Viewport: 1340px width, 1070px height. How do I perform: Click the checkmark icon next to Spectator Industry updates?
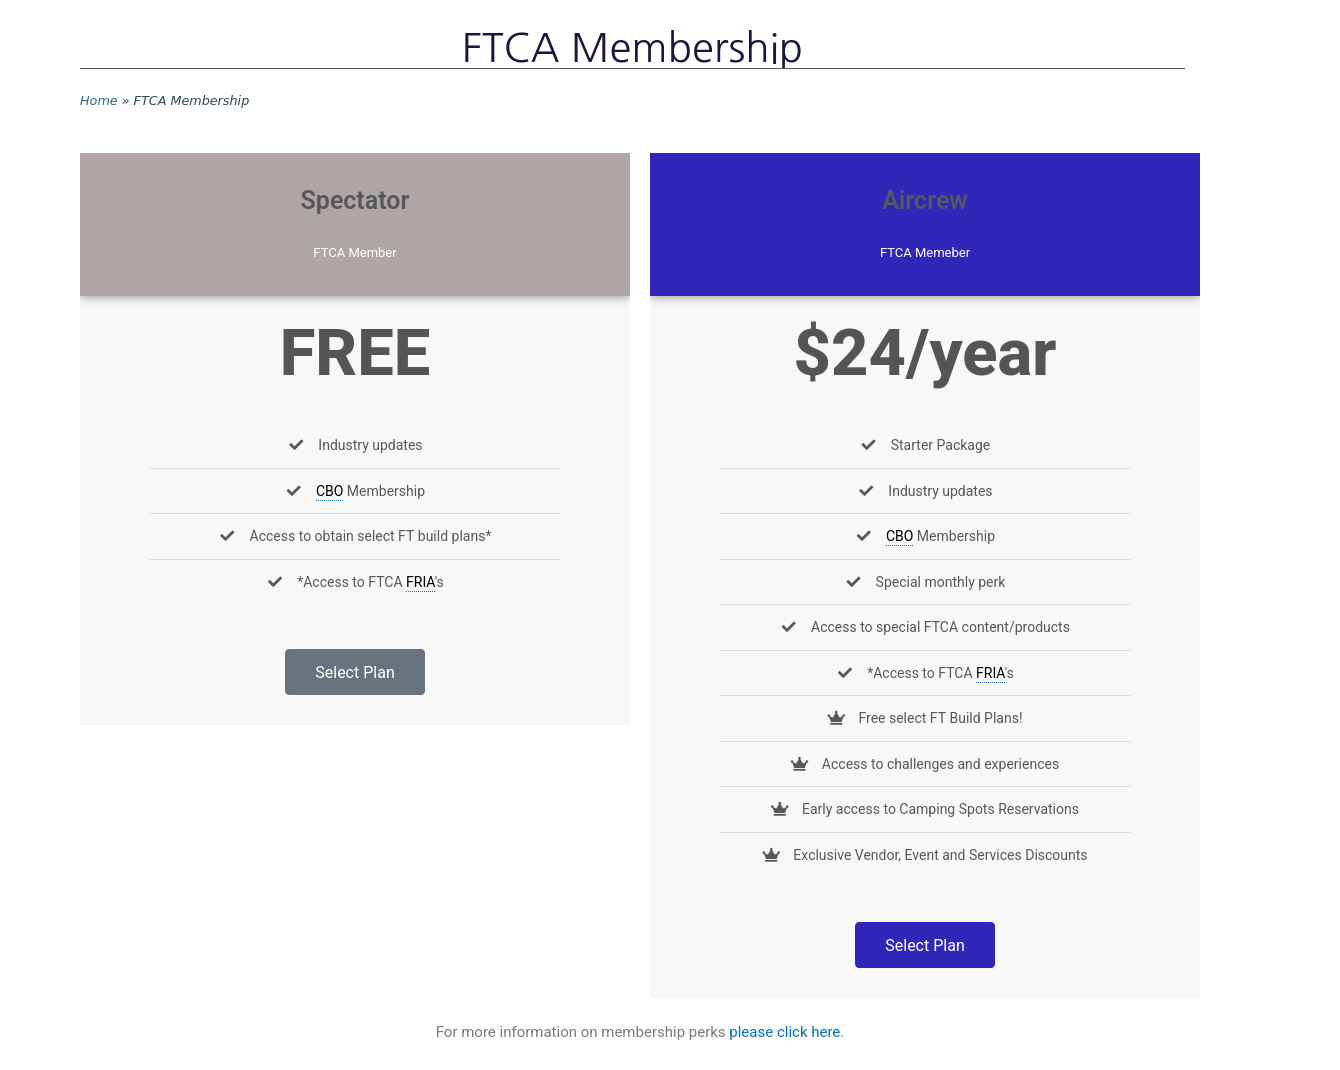[296, 445]
